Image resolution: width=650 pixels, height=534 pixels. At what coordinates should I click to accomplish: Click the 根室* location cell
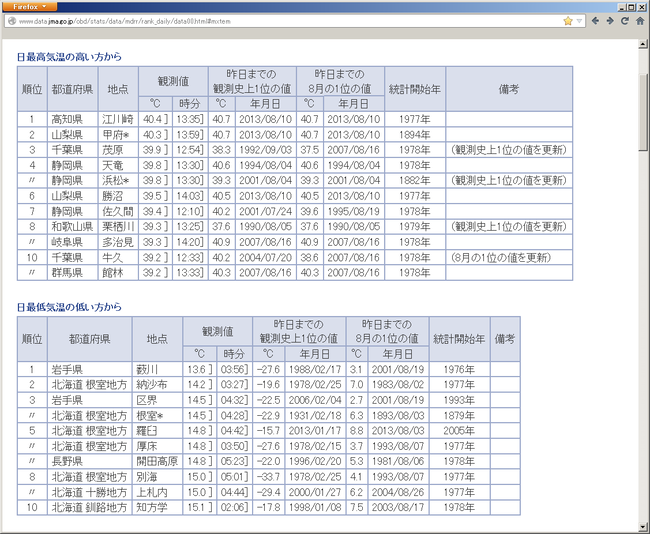pos(158,415)
